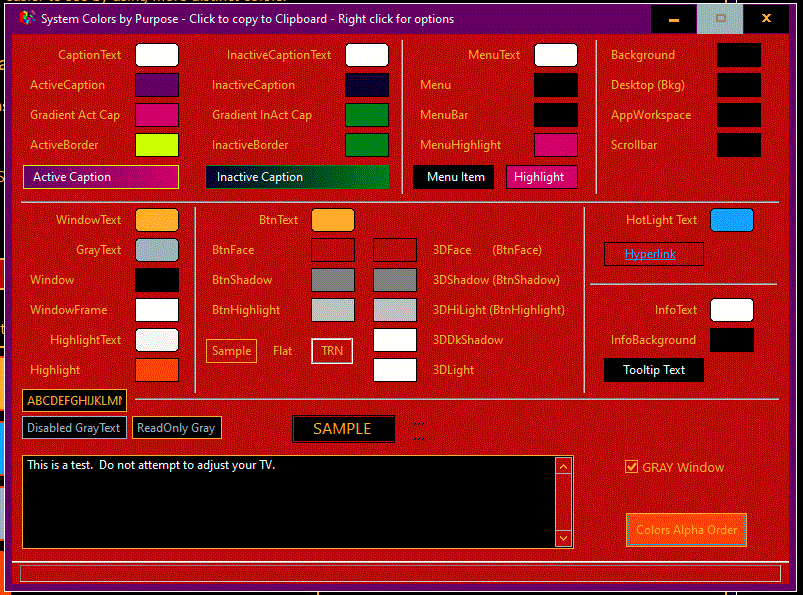This screenshot has width=803, height=595.
Task: Click the empty status field at bottom
Action: [x=400, y=573]
